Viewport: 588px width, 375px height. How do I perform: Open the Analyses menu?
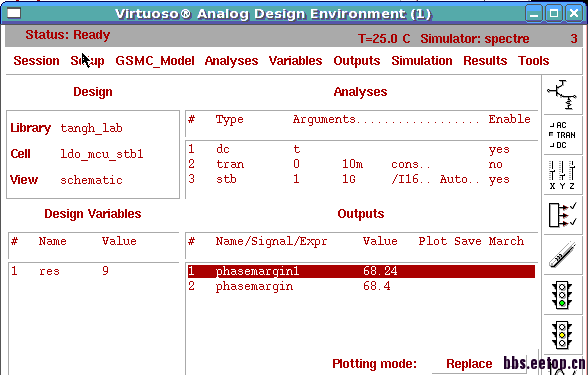click(231, 61)
